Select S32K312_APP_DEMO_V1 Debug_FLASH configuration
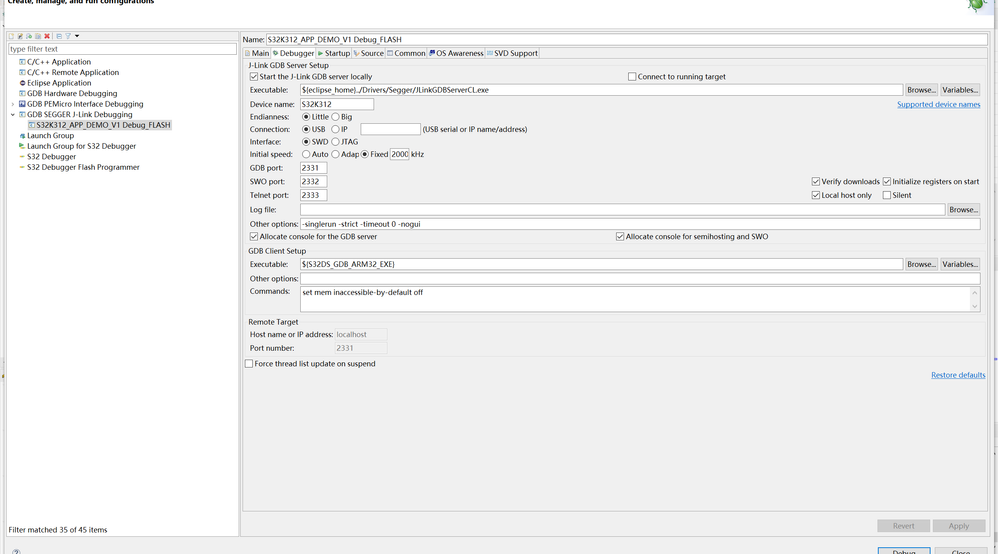This screenshot has width=998, height=554. coord(103,125)
